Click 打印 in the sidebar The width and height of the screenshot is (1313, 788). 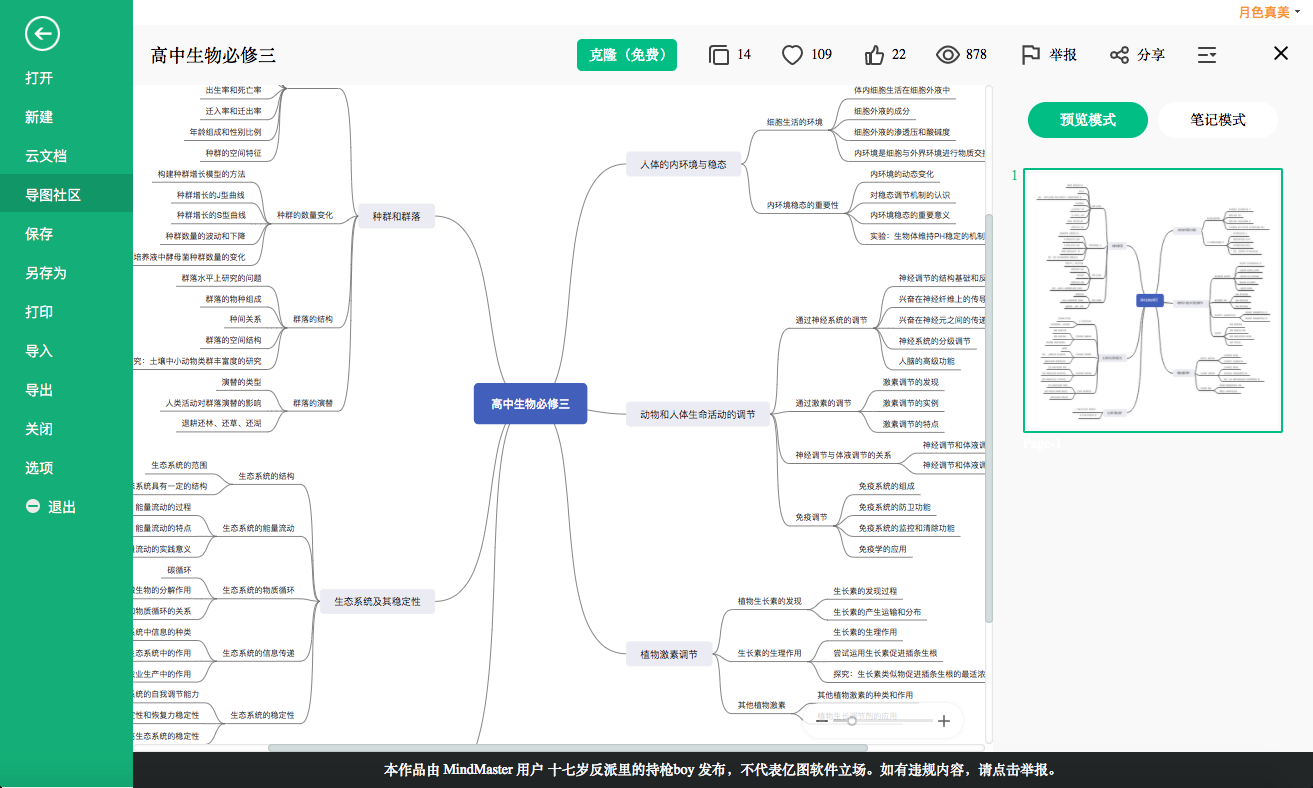tap(66, 312)
